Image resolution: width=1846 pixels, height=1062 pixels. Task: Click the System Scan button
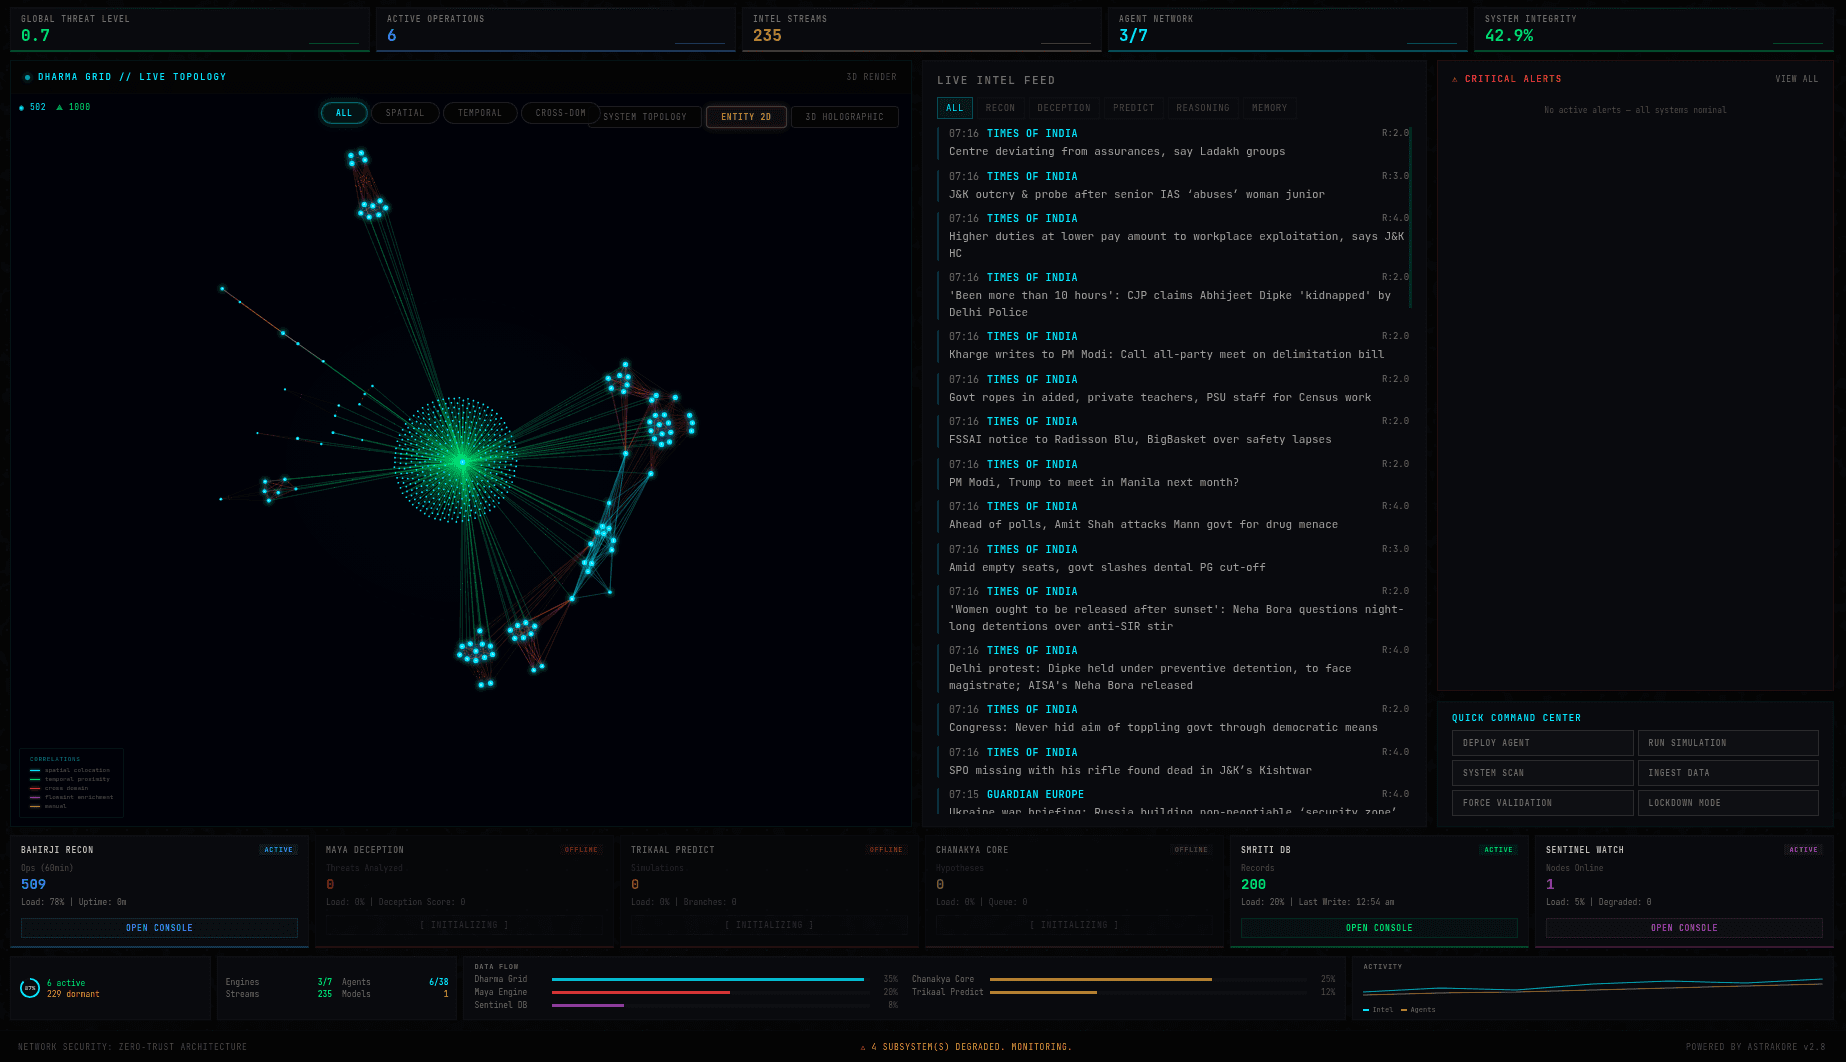tap(1542, 773)
